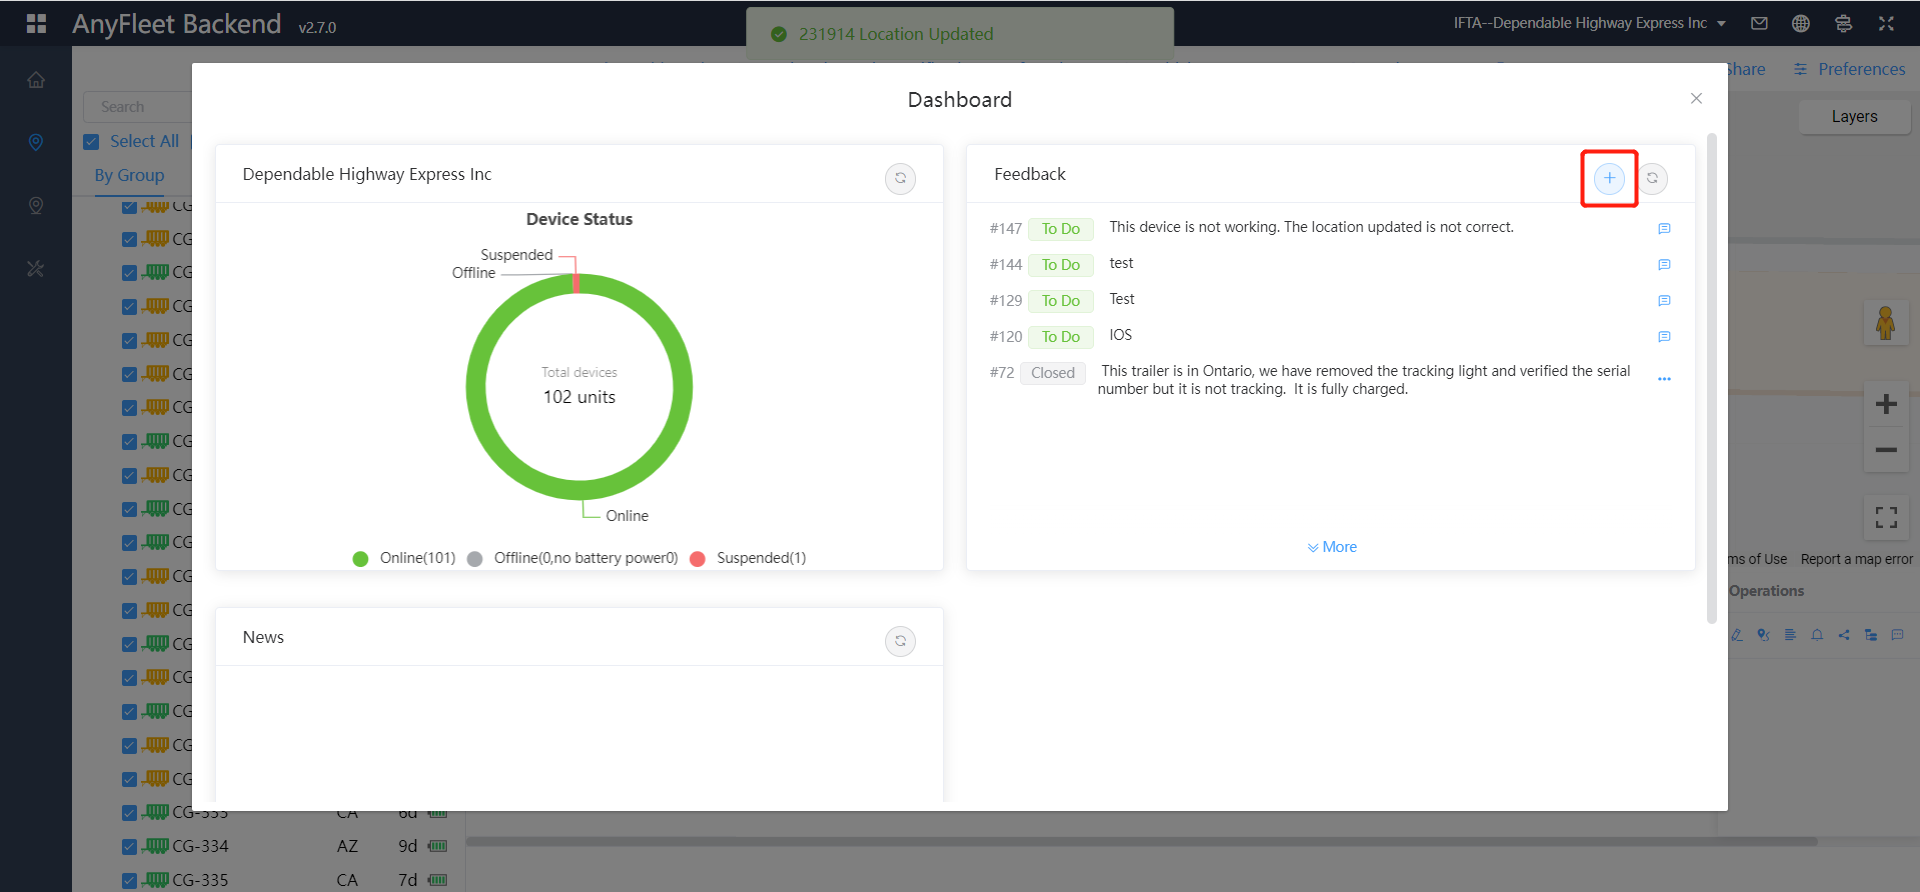
Task: Open Preferences
Action: click(x=1849, y=69)
